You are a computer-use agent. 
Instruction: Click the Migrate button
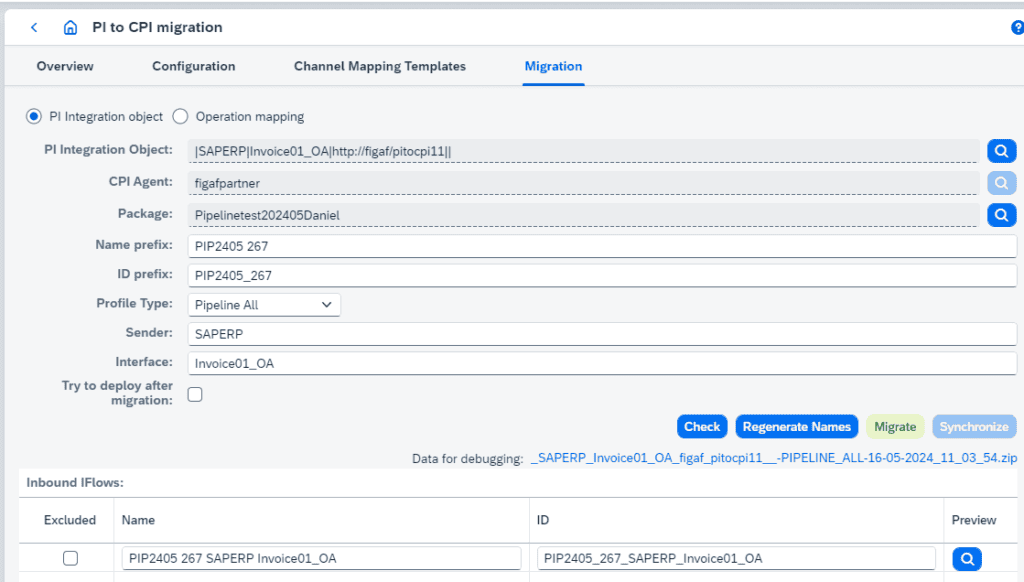point(895,427)
